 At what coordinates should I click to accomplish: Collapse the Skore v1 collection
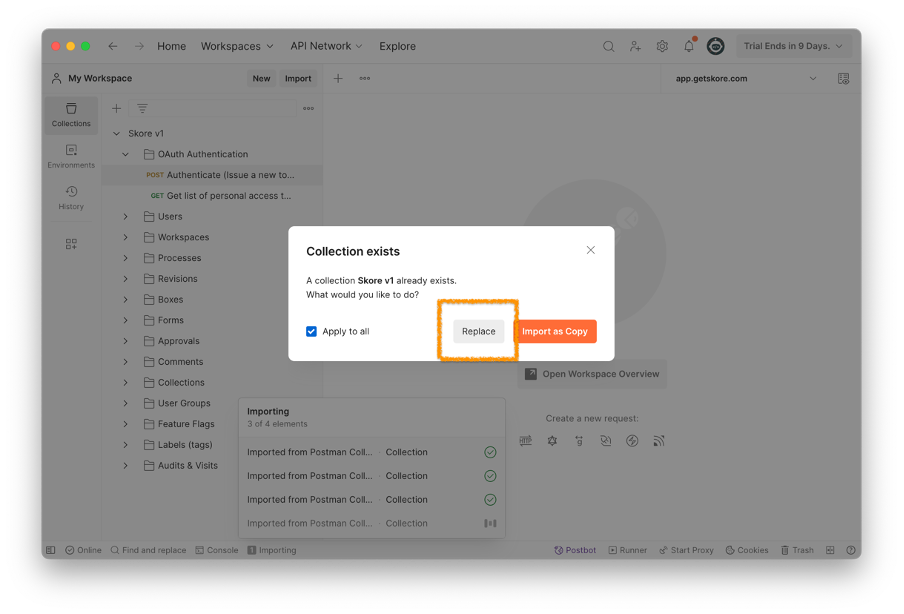116,134
